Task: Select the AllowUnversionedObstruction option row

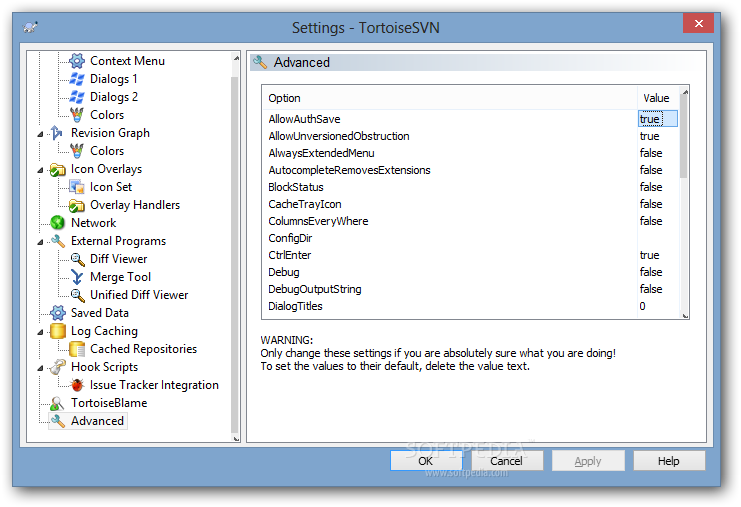Action: (471, 136)
